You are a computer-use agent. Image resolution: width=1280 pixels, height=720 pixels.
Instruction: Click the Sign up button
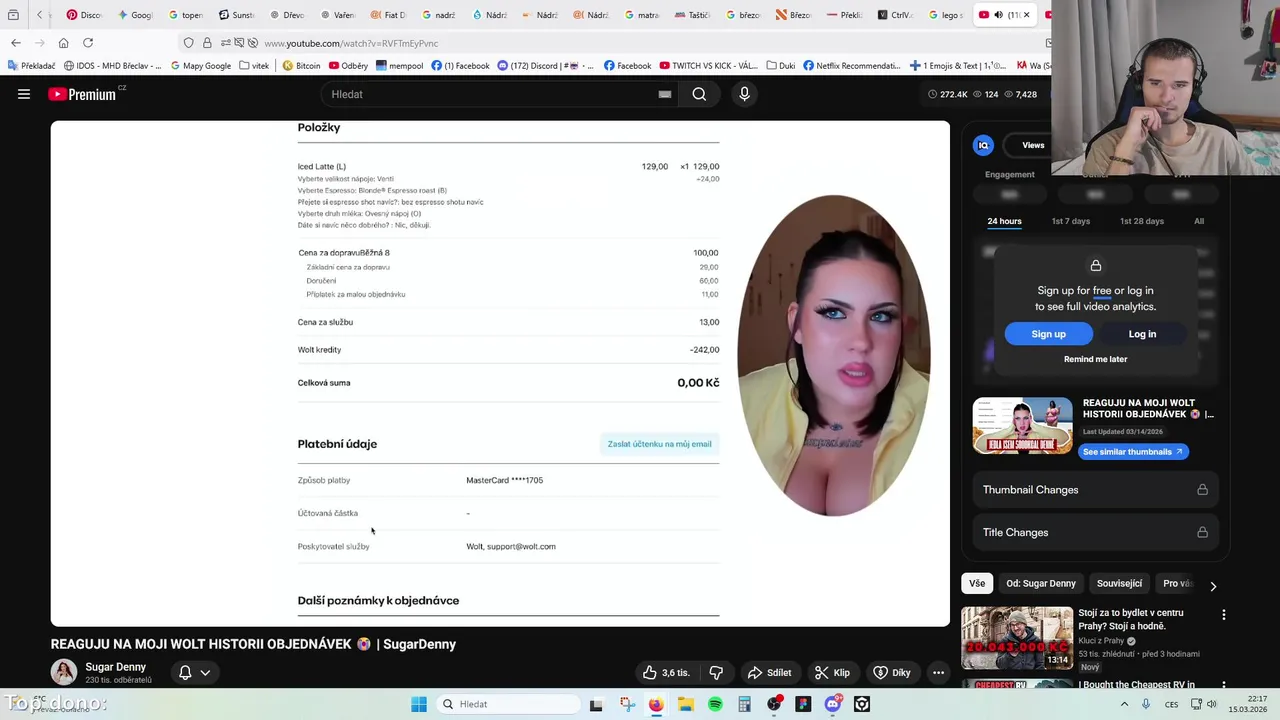pyautogui.click(x=1048, y=334)
